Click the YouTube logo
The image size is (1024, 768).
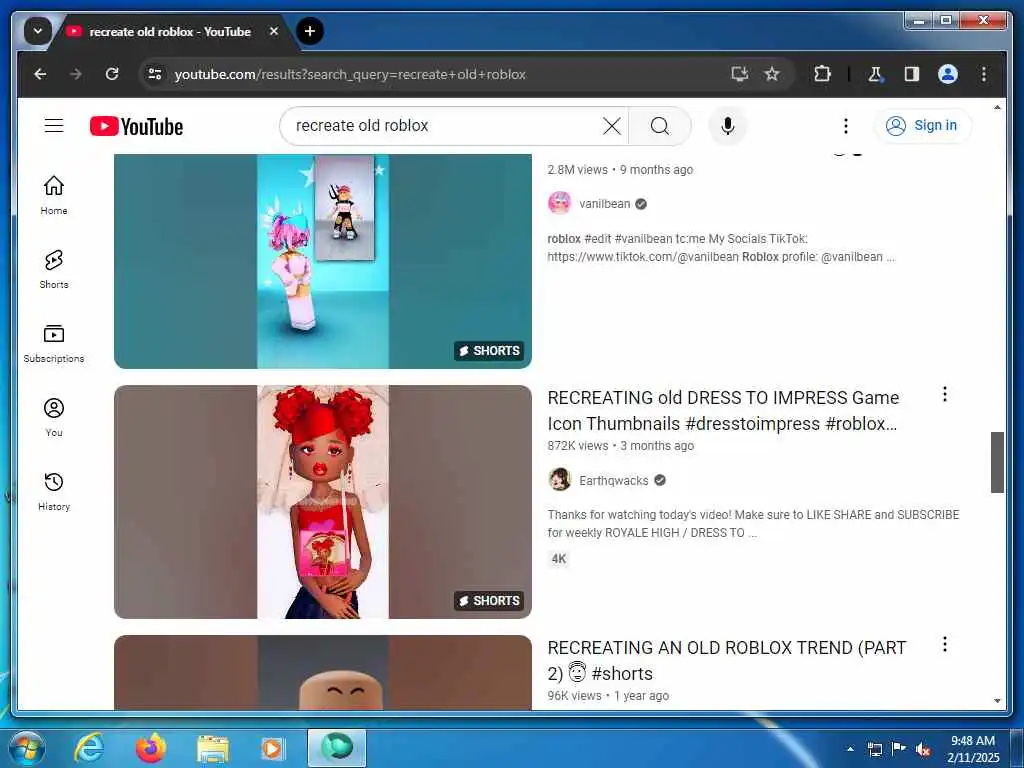click(136, 126)
